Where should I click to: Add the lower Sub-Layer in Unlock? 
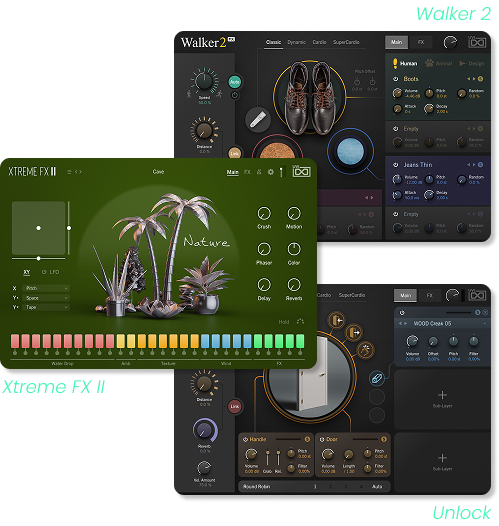tap(442, 462)
